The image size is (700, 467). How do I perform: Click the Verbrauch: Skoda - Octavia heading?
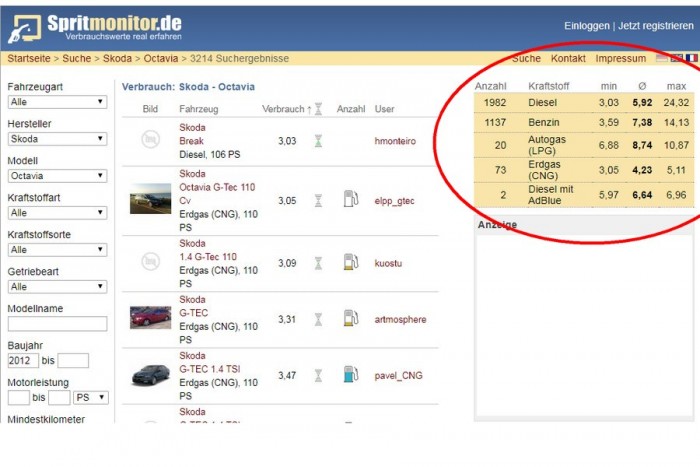[x=188, y=87]
